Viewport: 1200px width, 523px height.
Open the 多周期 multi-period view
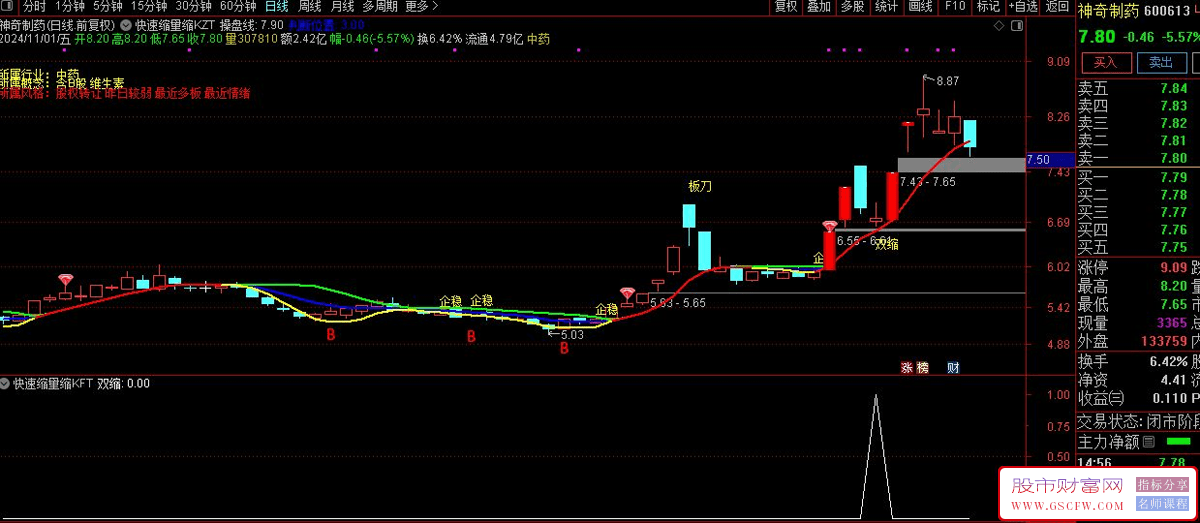[x=380, y=6]
